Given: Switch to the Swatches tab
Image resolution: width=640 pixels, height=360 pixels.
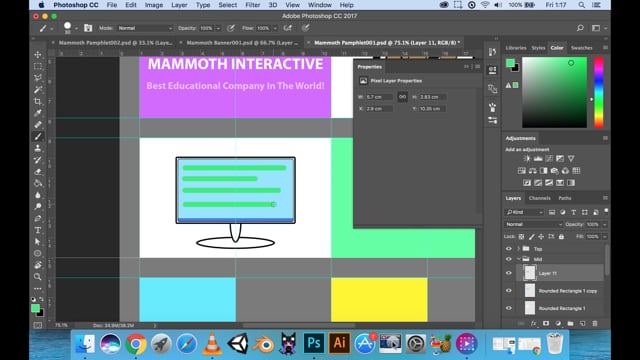Looking at the screenshot, I should pos(581,48).
